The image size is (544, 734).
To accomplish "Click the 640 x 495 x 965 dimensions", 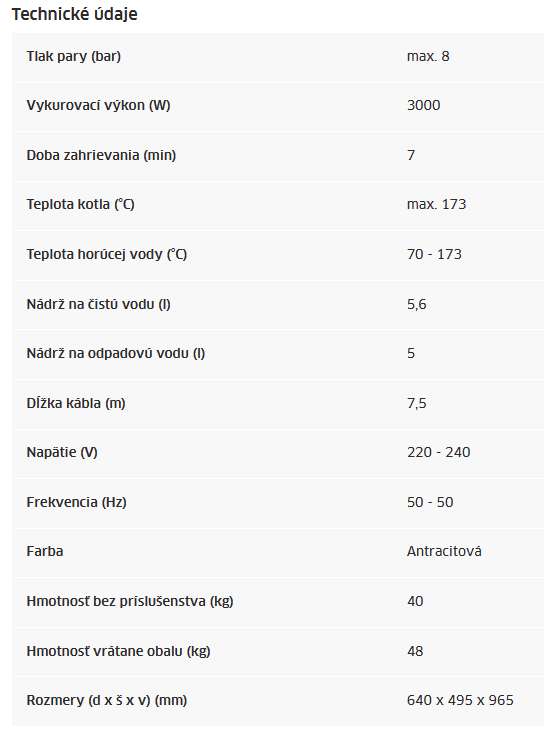I will click(x=460, y=700).
